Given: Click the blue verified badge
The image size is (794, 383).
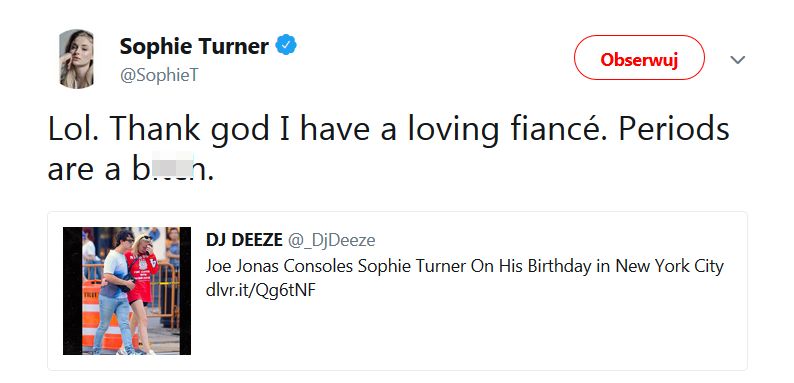Looking at the screenshot, I should pyautogui.click(x=286, y=46).
